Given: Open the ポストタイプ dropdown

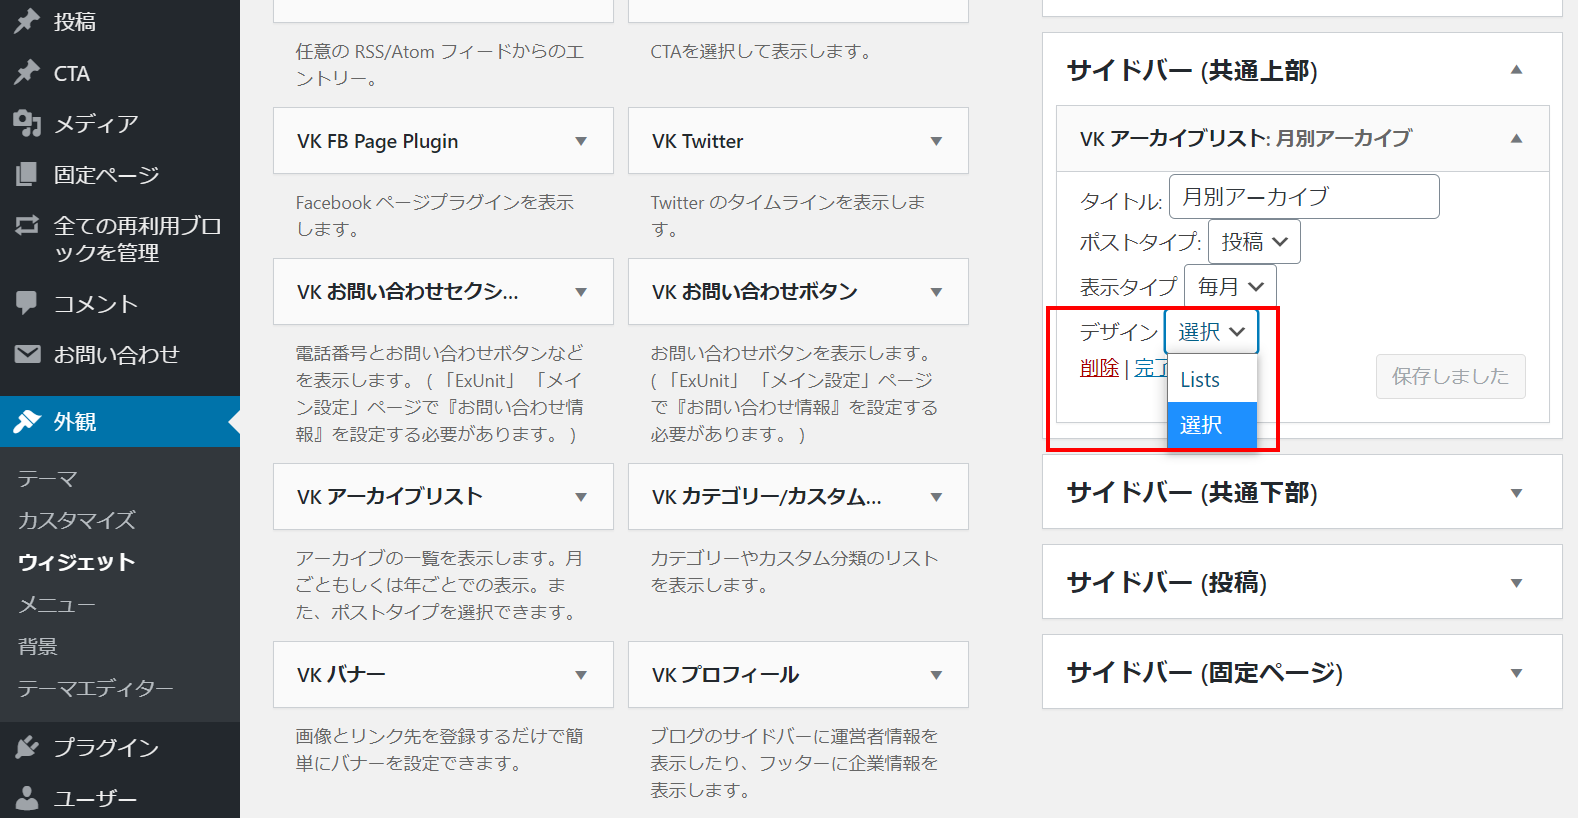Looking at the screenshot, I should (1254, 242).
